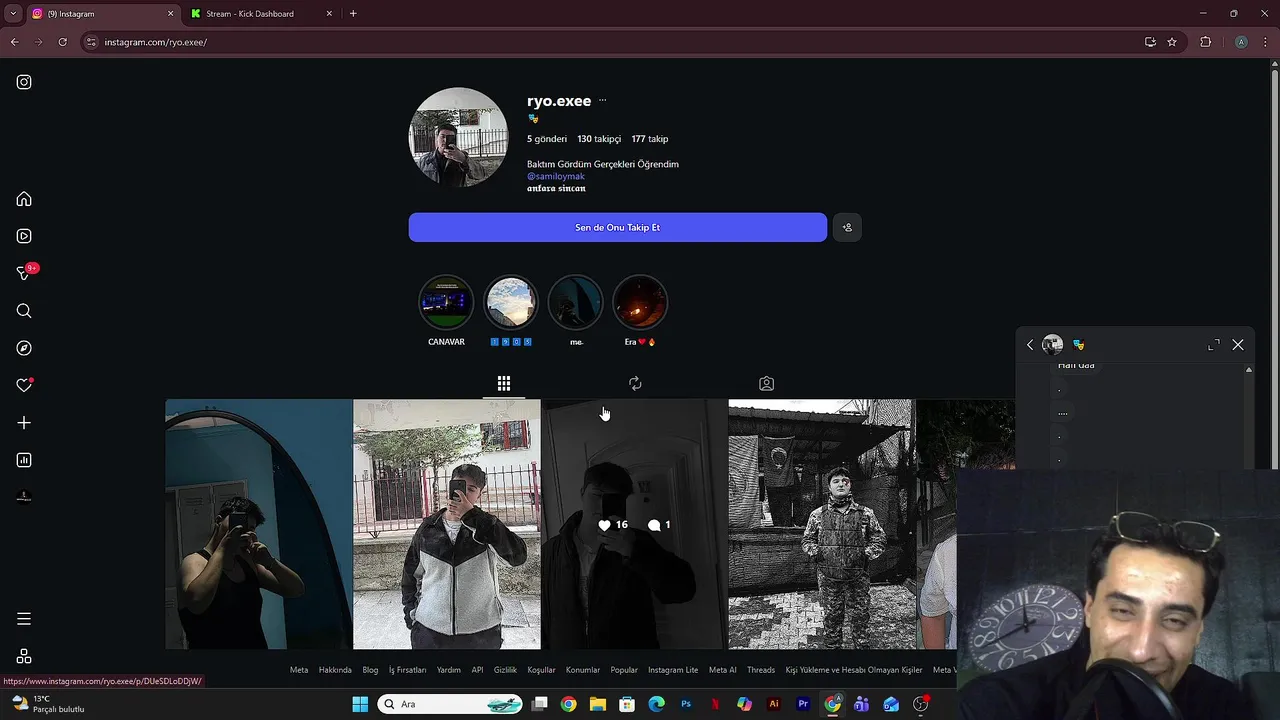The width and height of the screenshot is (1280, 720).
Task: Select the reposts tab
Action: 635,383
